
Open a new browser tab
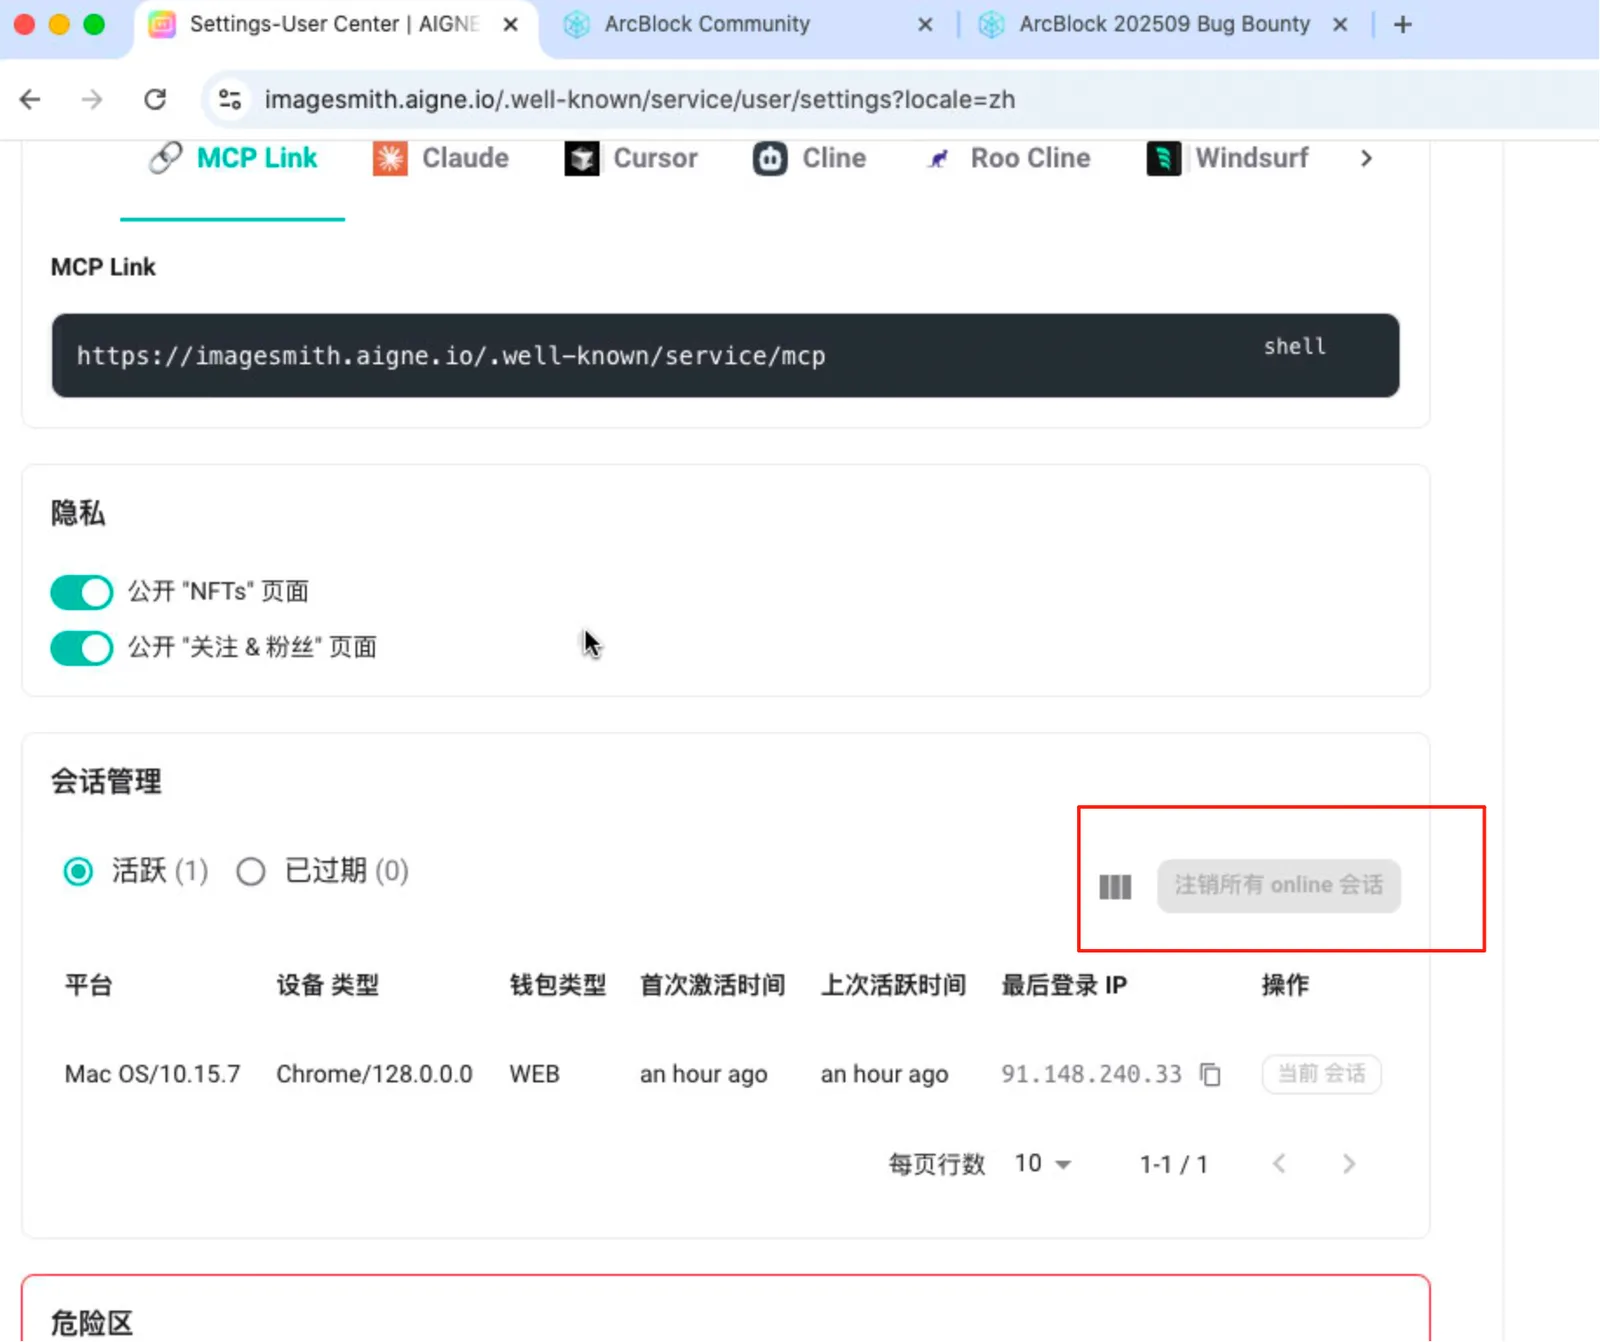coord(1403,24)
